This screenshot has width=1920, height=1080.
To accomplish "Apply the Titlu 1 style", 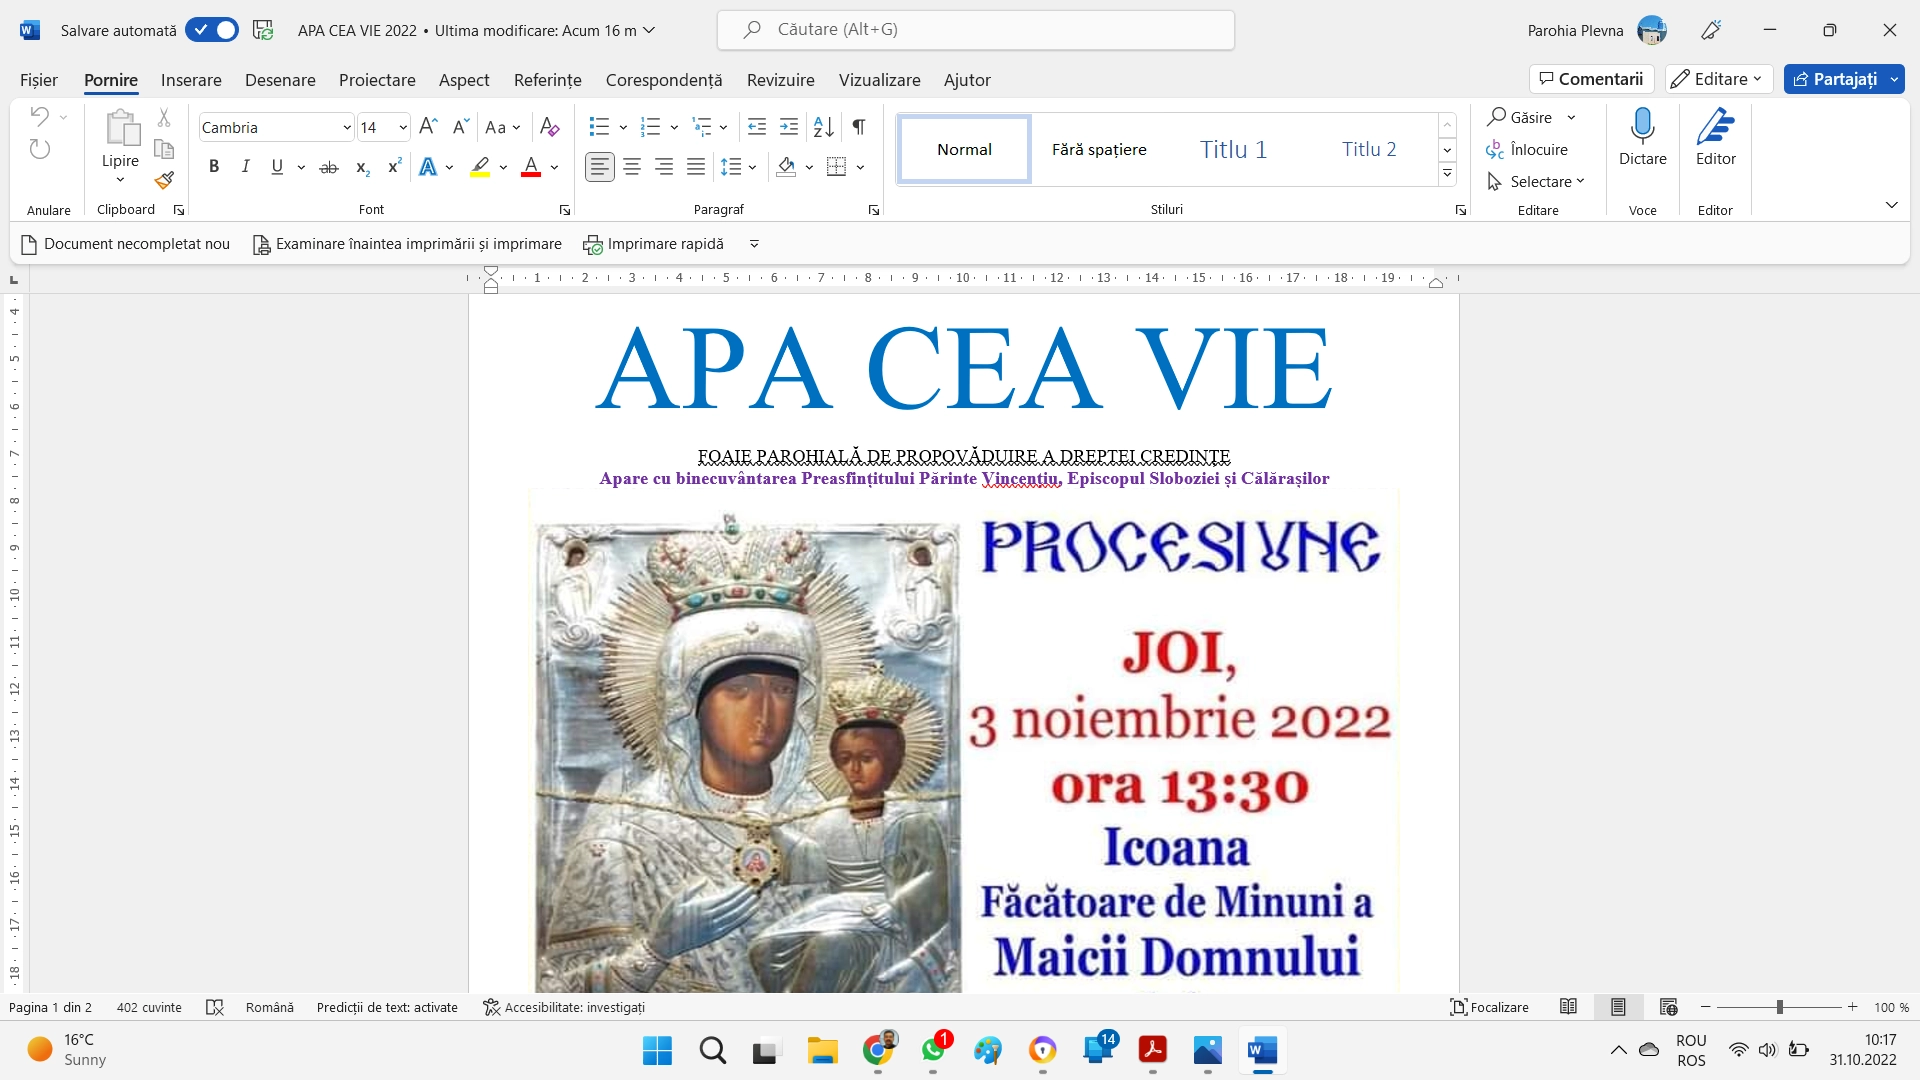I will pyautogui.click(x=1233, y=150).
